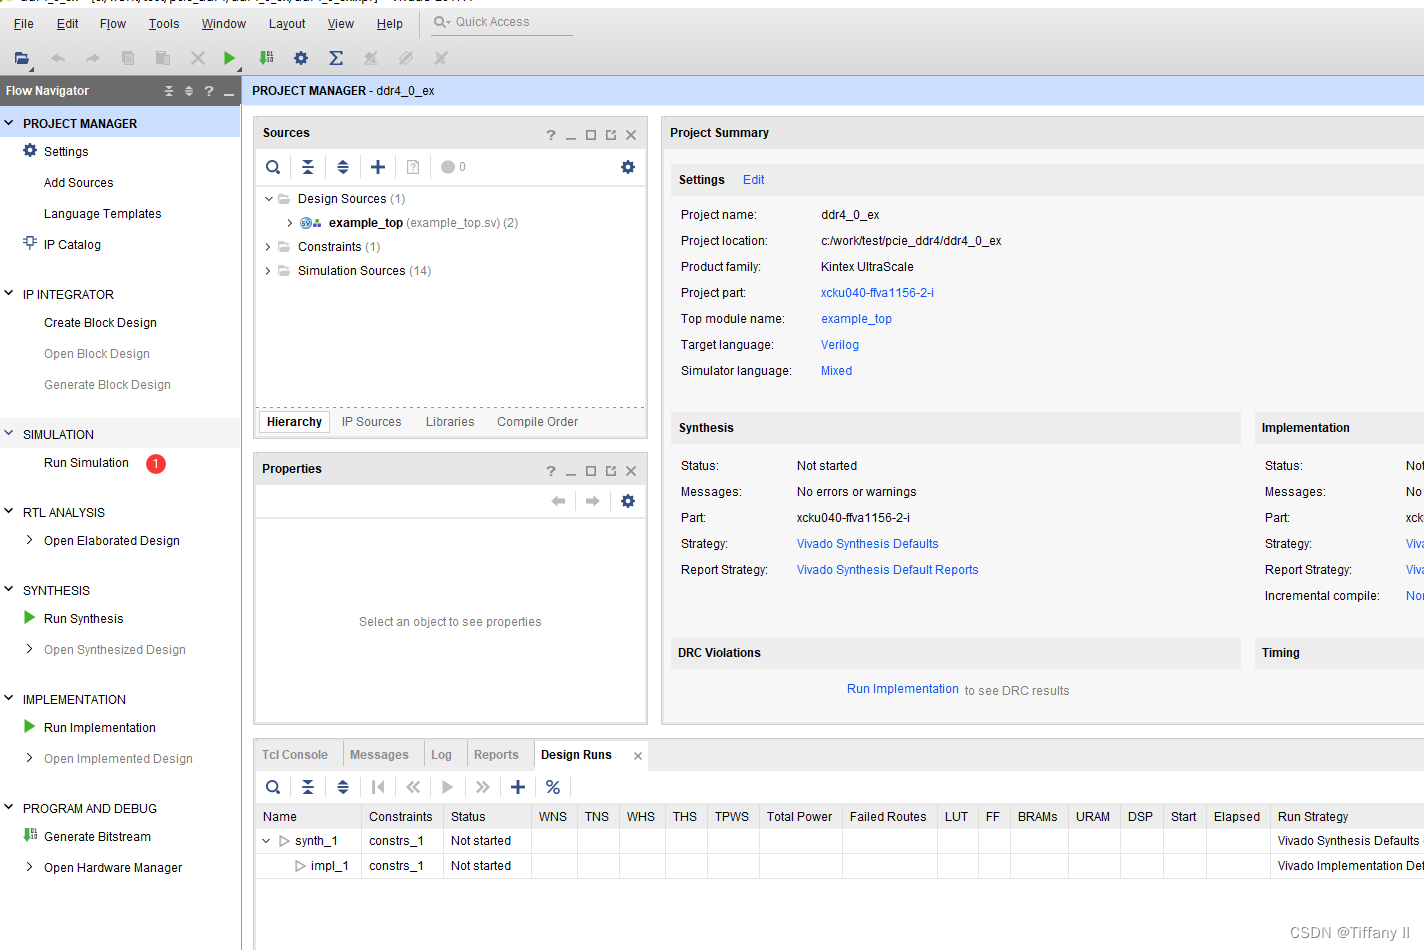Float the Sources panel
1424x950 pixels.
pyautogui.click(x=611, y=135)
